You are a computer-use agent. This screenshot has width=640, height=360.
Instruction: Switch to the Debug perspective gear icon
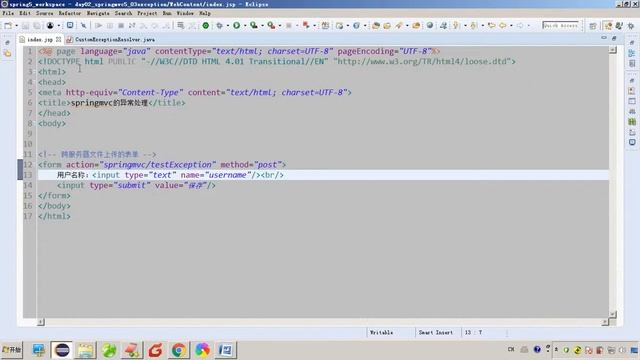tap(631, 26)
